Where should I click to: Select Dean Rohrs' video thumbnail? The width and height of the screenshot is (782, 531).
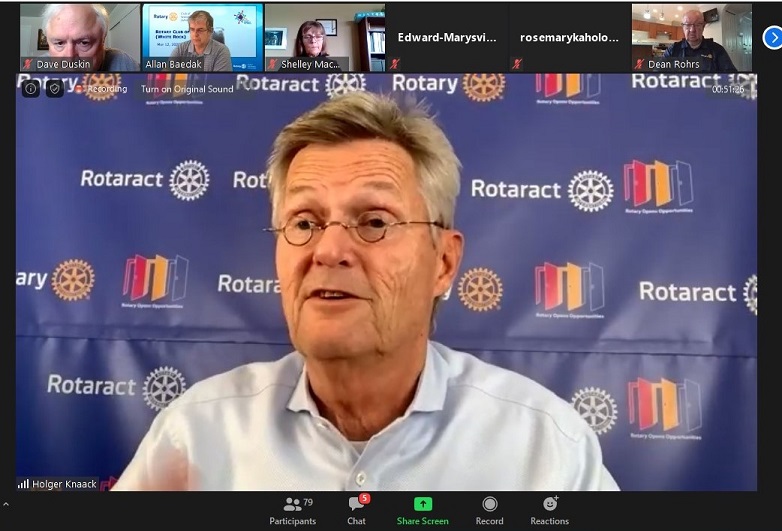692,37
